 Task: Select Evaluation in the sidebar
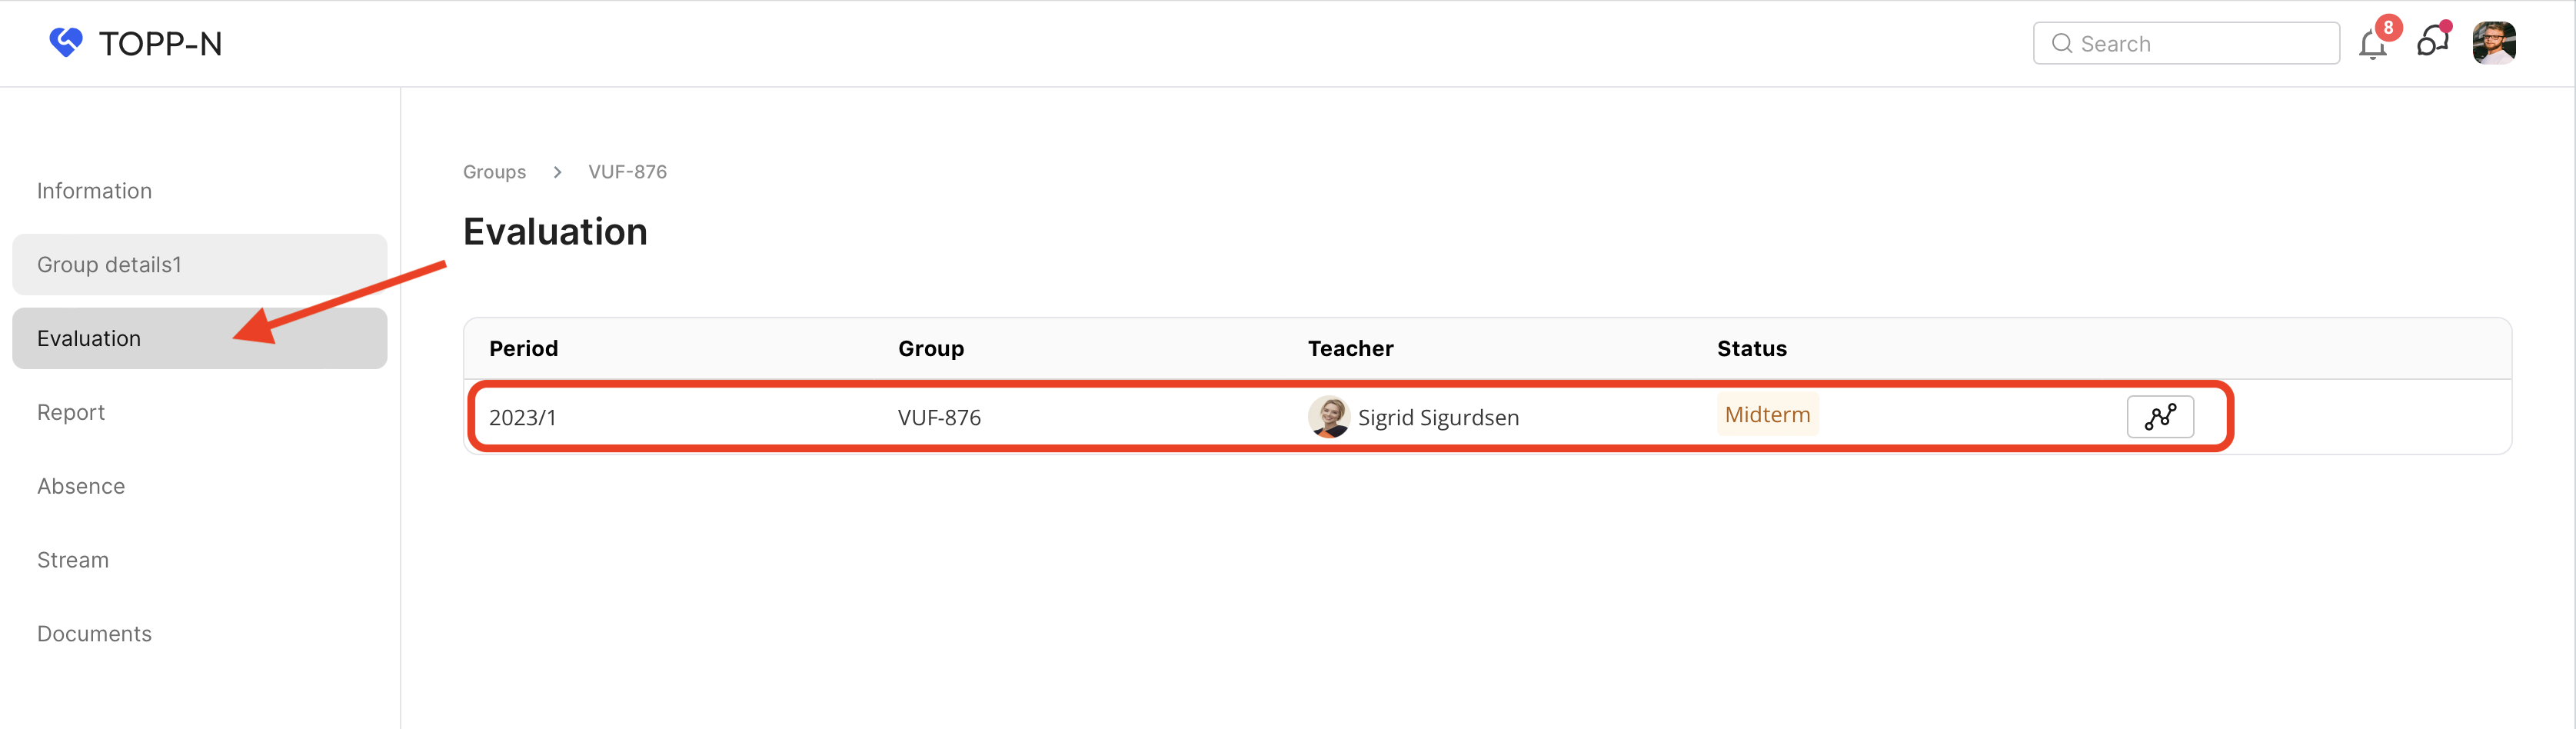pyautogui.click(x=89, y=339)
